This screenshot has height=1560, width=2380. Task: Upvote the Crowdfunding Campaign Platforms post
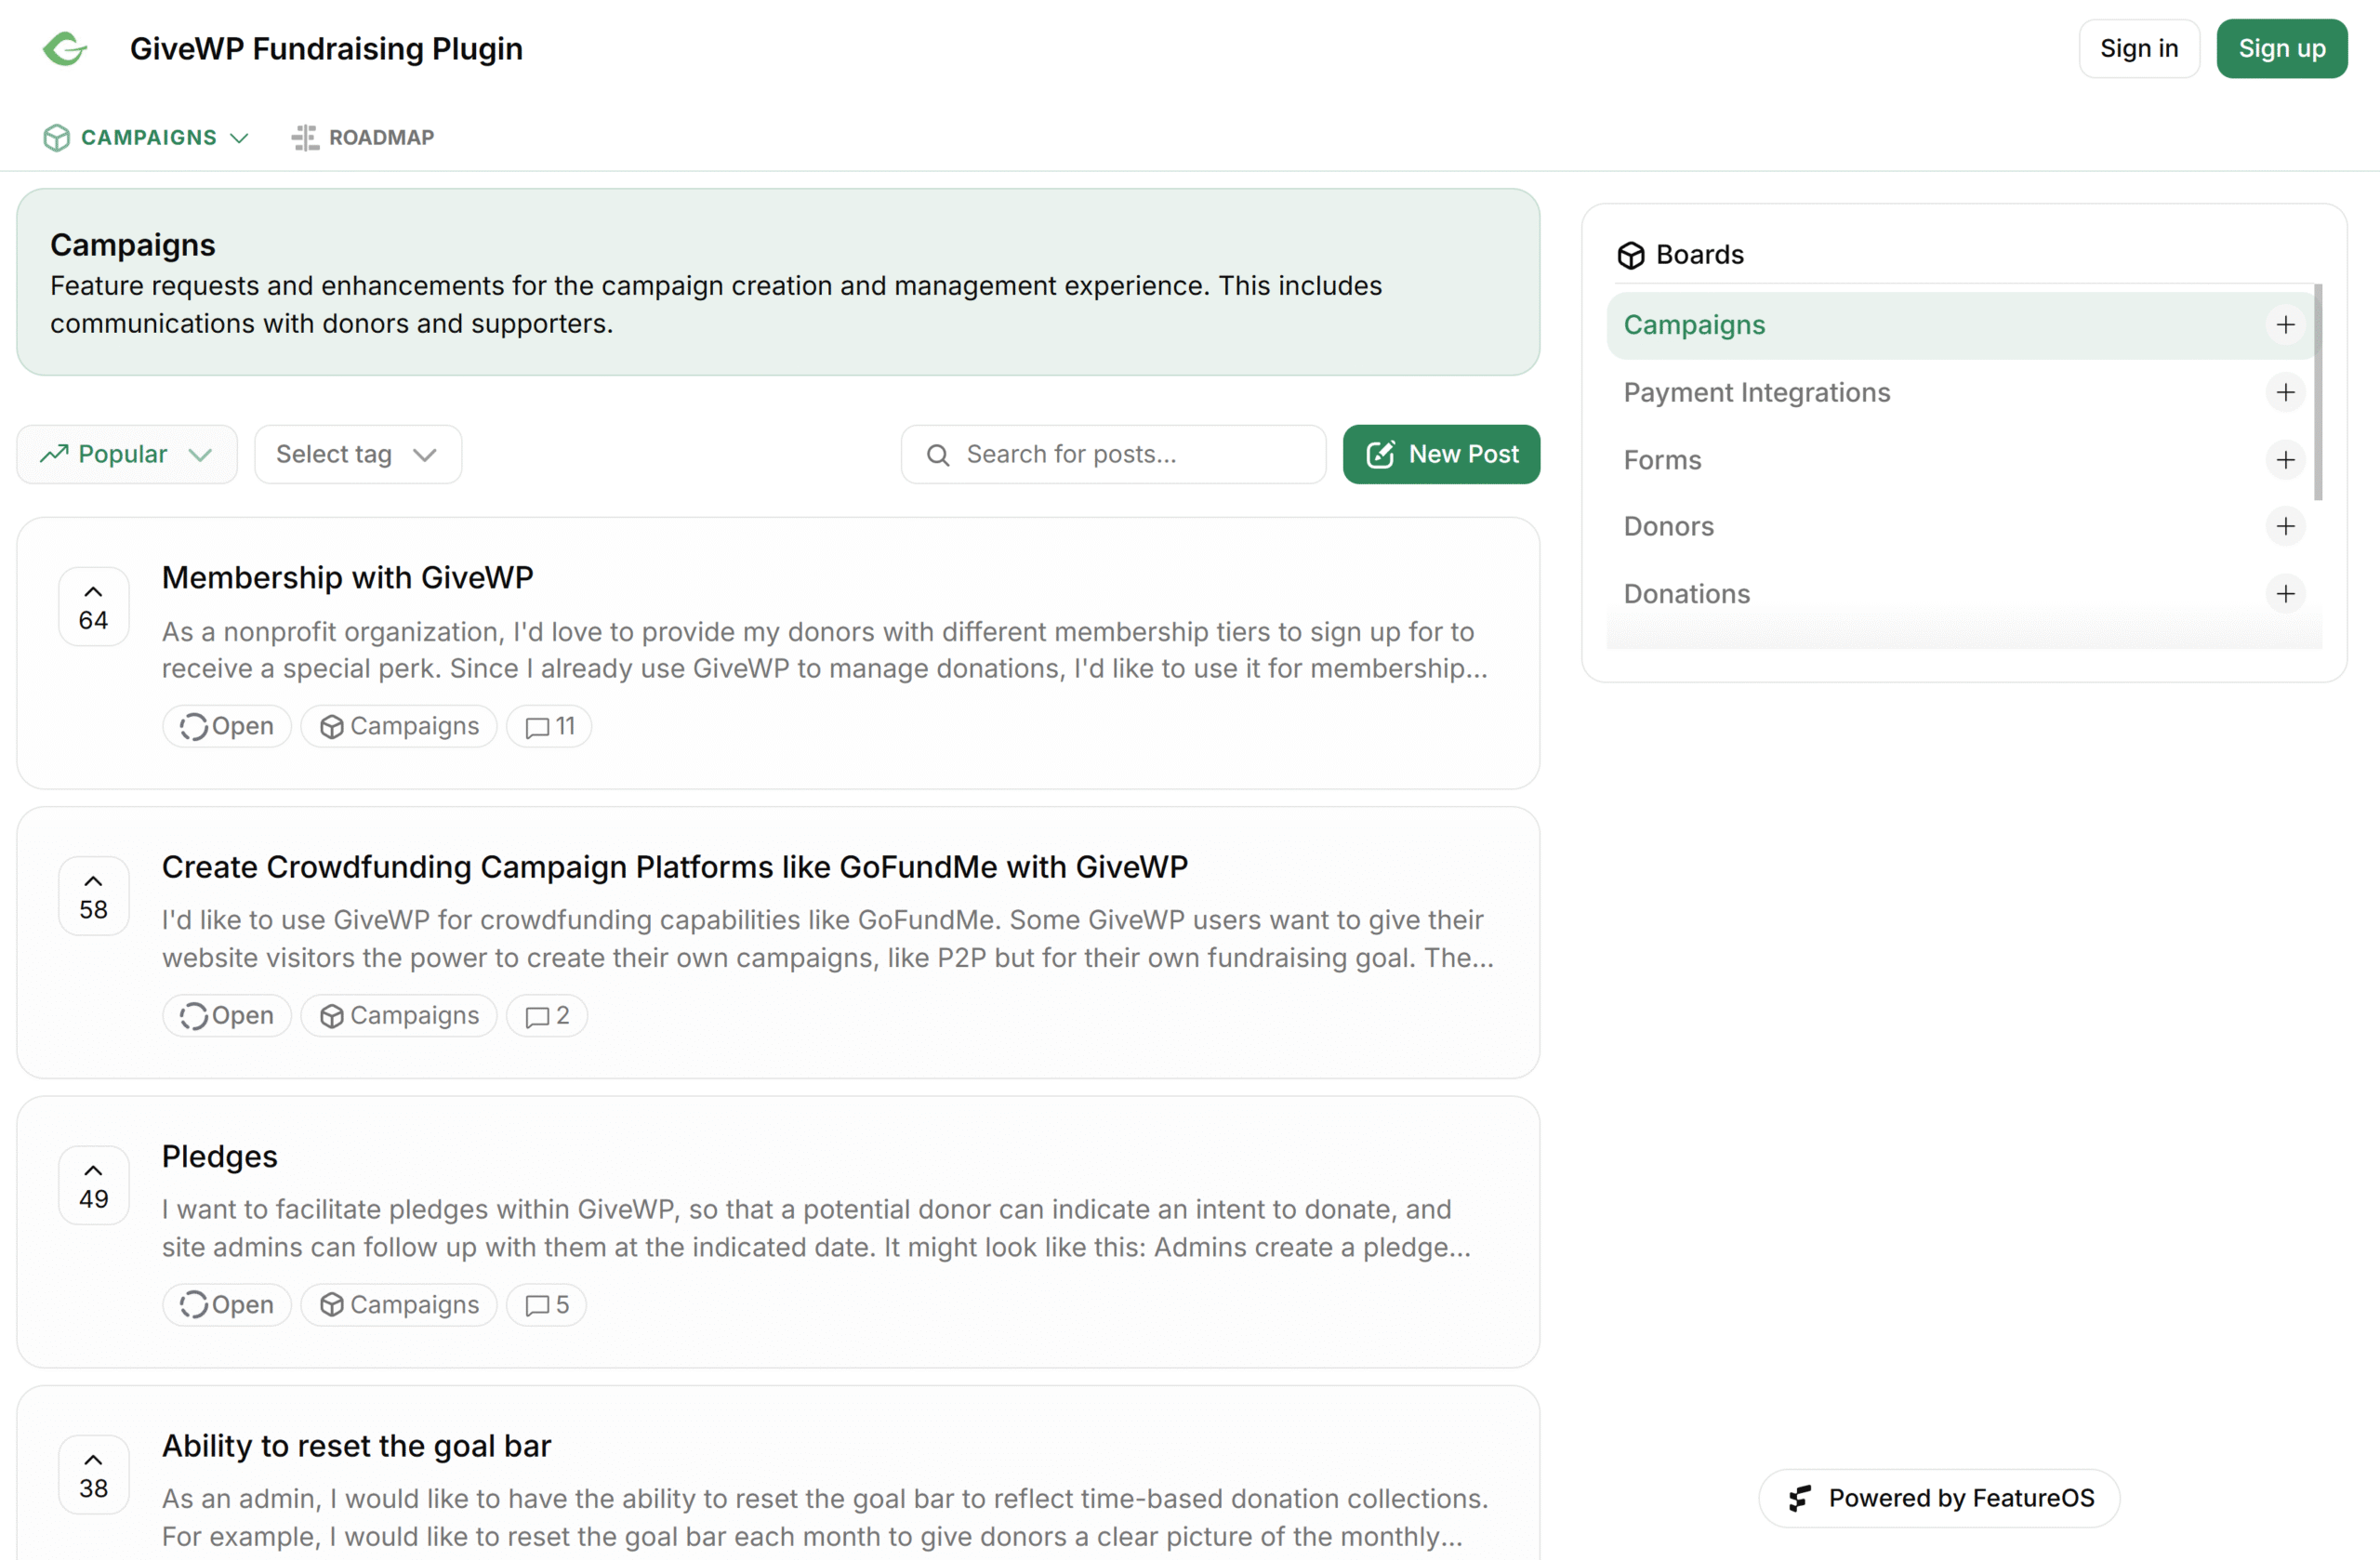click(x=93, y=896)
